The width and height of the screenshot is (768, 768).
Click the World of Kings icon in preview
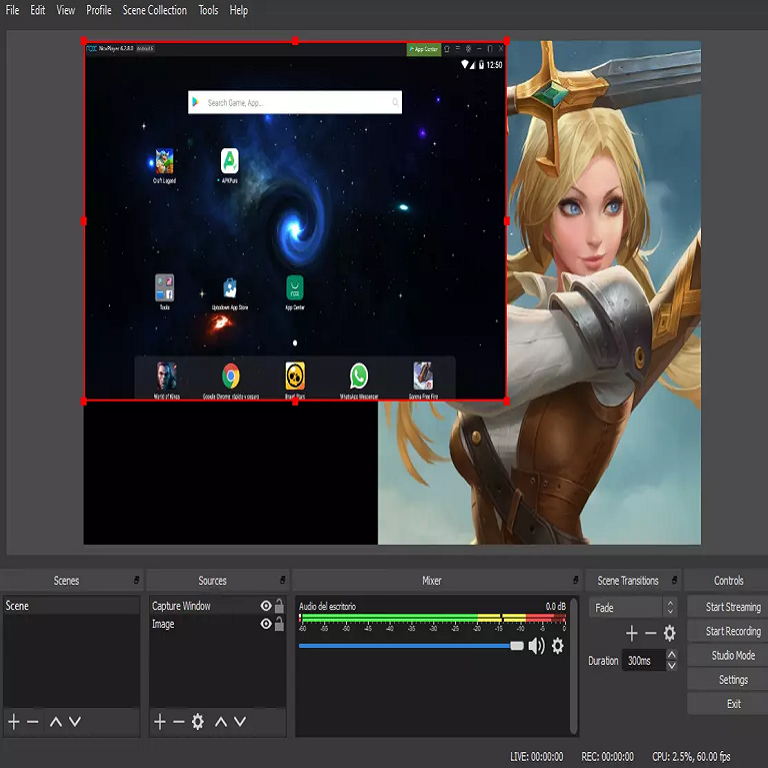(x=167, y=376)
